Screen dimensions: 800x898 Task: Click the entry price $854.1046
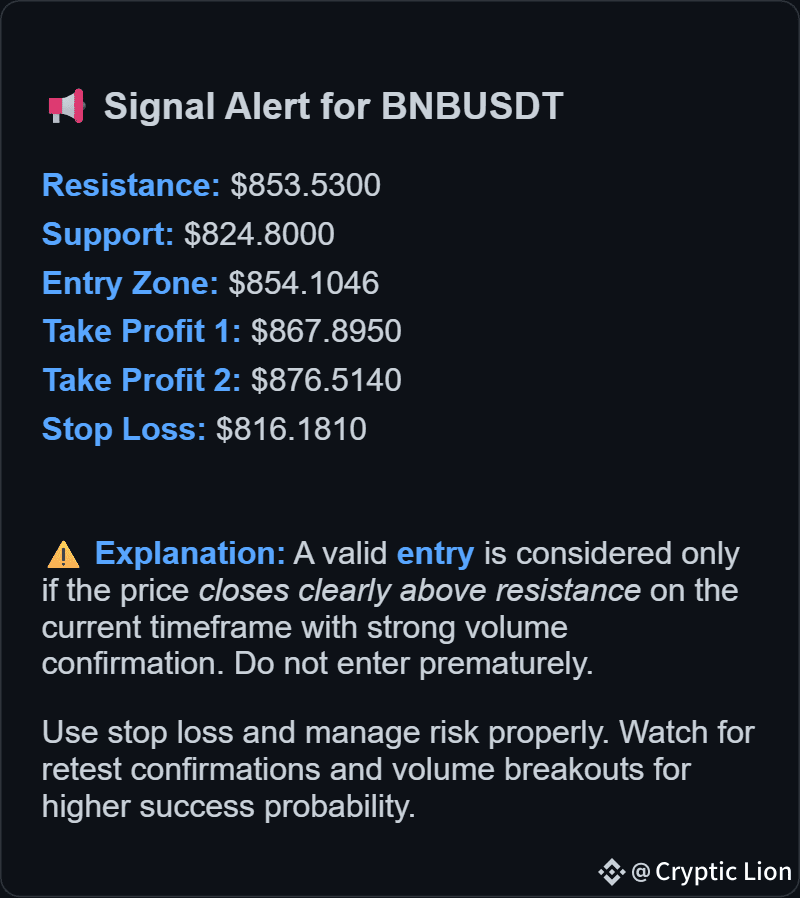pos(304,283)
